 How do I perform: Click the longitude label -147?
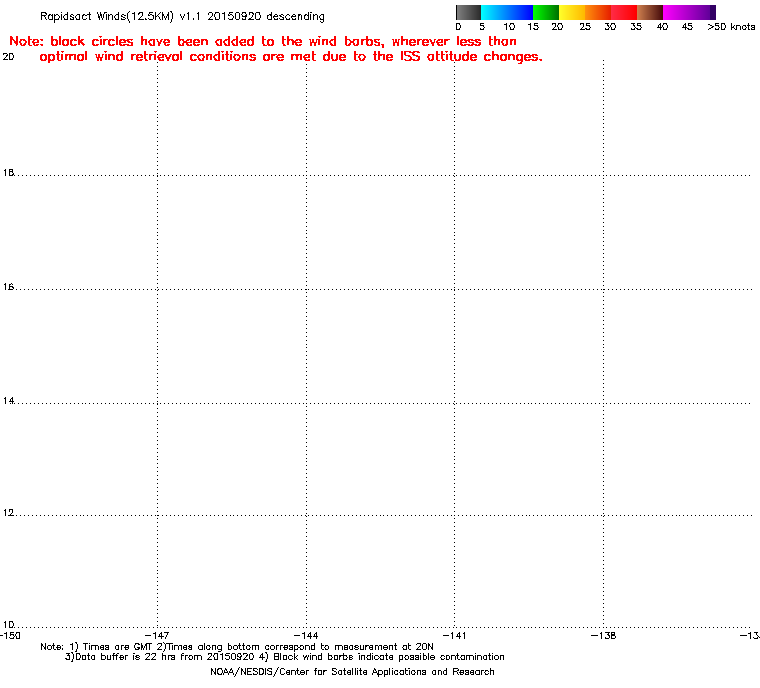(157, 635)
